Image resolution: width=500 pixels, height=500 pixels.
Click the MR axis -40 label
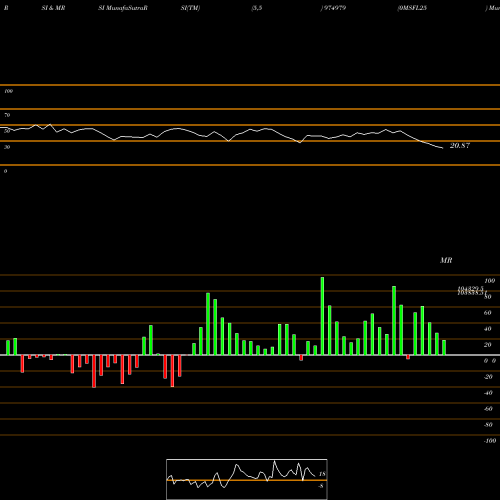tap(488, 393)
